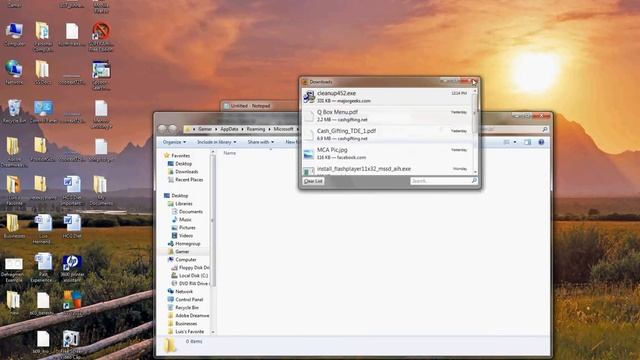Open Q Box Menu.pdf in Downloads list
Image resolution: width=640 pixels, height=360 pixels.
pos(387,116)
